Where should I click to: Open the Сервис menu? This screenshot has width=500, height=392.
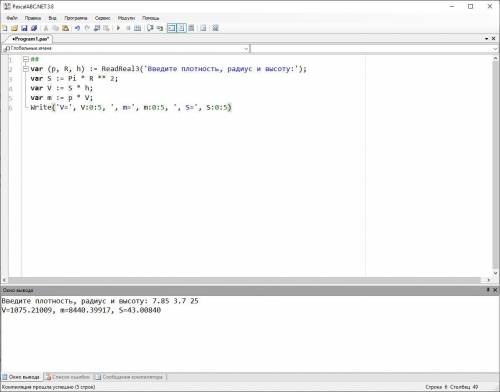pyautogui.click(x=102, y=18)
